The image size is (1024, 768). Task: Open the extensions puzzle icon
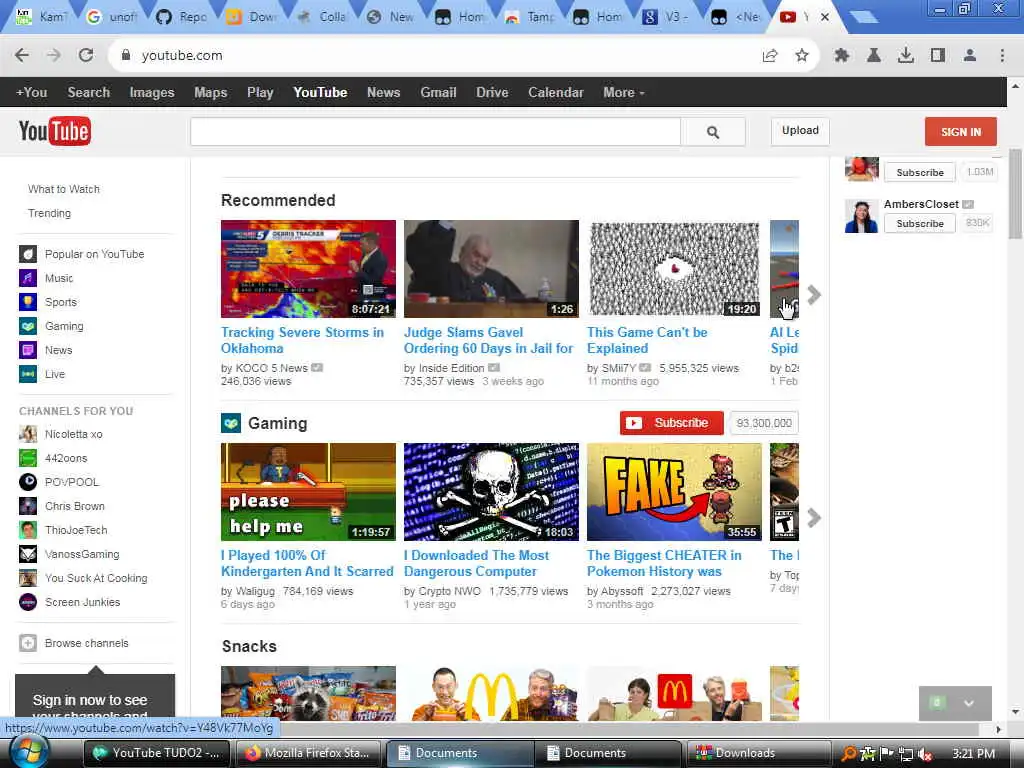point(841,56)
